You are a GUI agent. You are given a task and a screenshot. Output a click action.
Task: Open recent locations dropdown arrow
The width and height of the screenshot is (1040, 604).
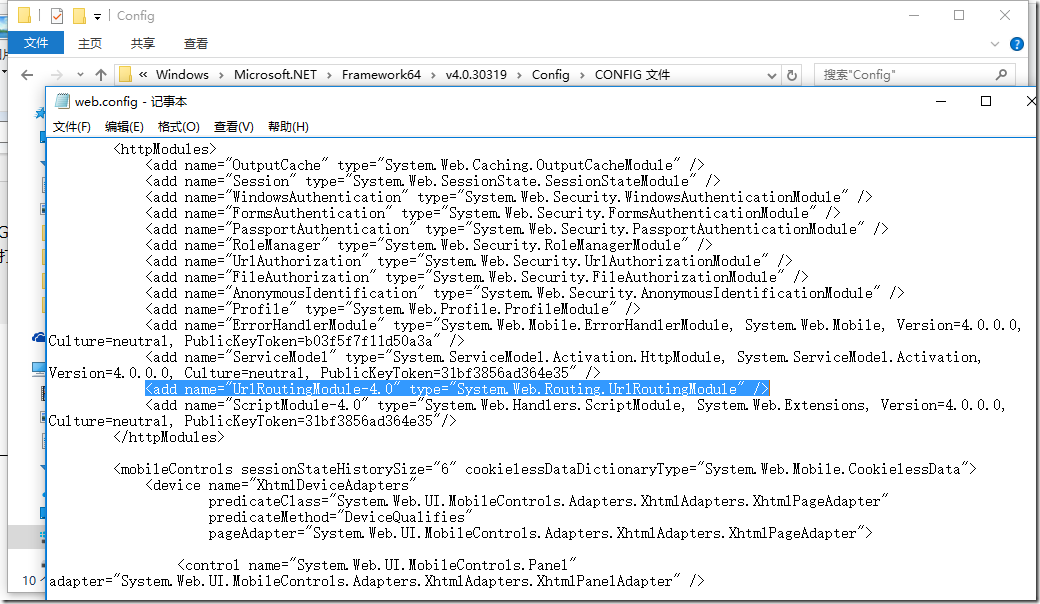click(x=78, y=75)
